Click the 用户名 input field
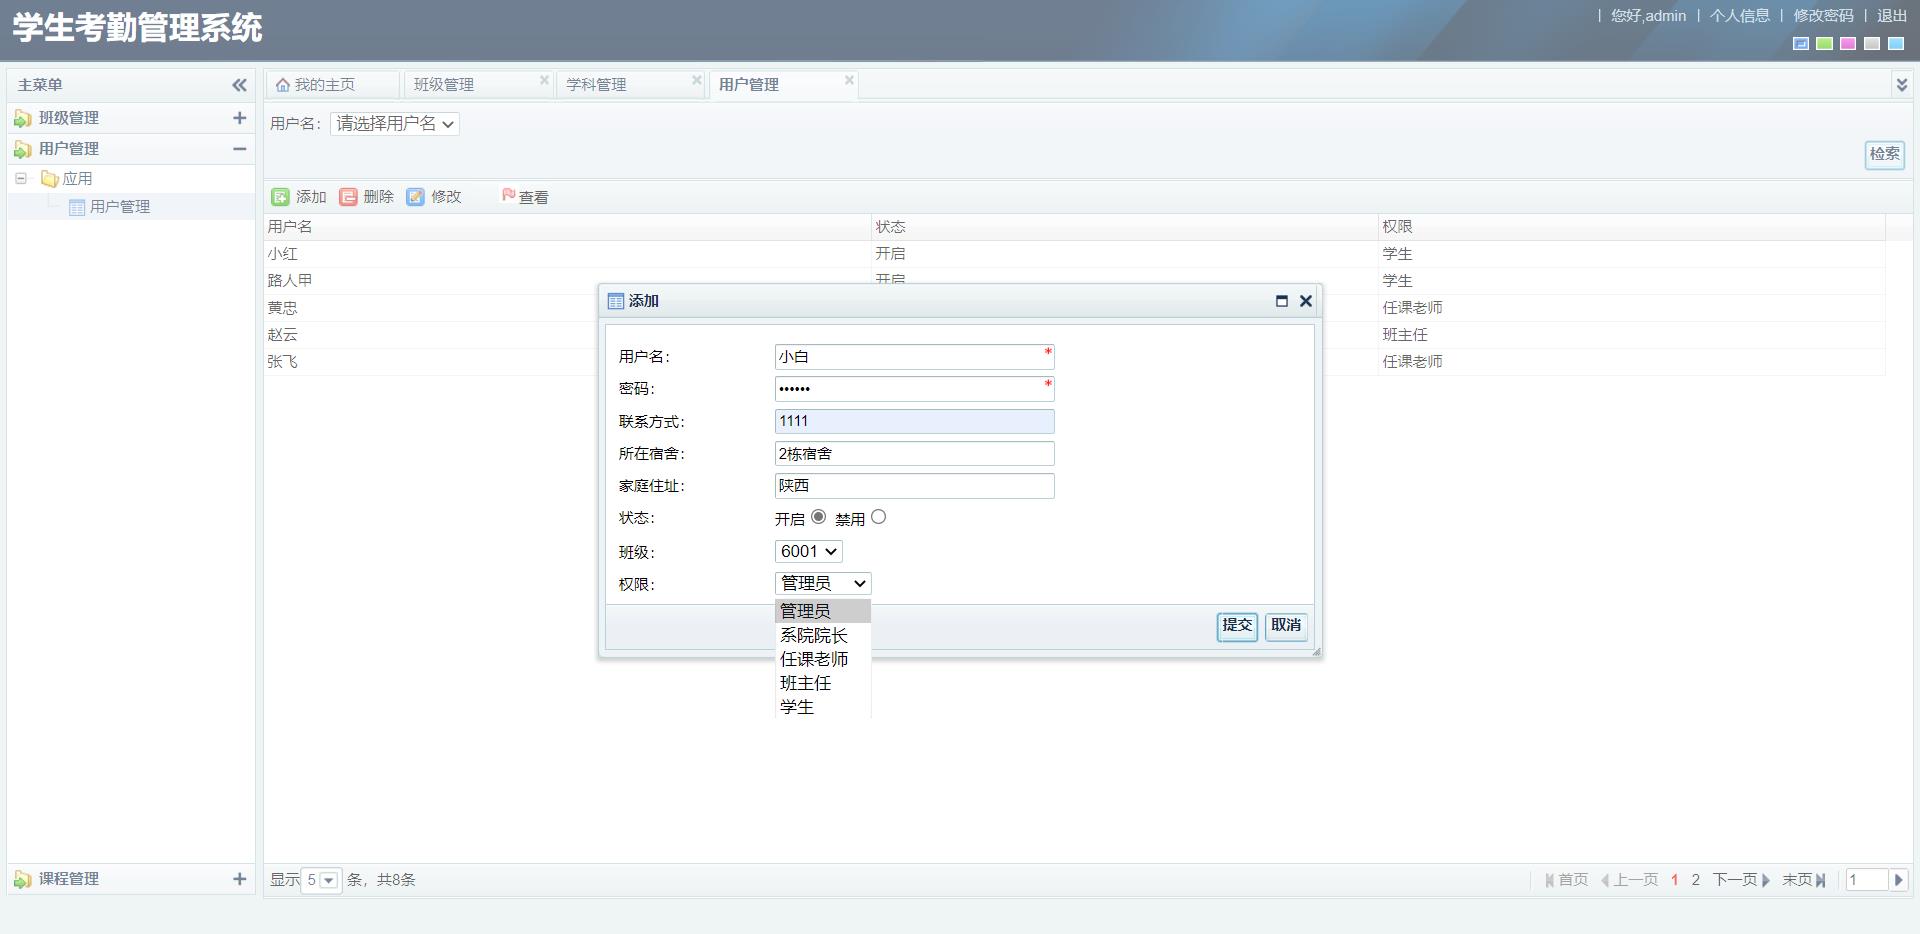This screenshot has height=934, width=1920. (914, 357)
